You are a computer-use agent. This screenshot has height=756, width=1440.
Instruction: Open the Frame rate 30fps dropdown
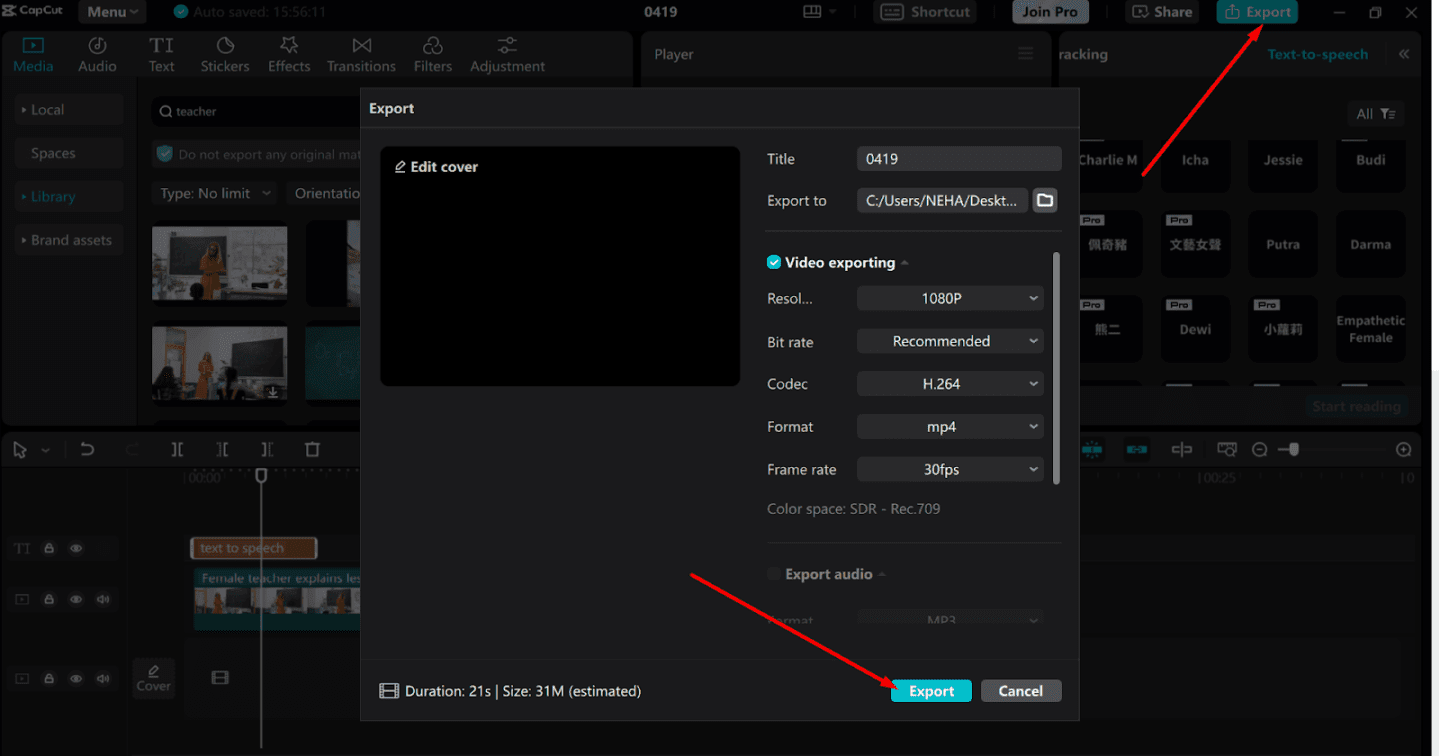(x=950, y=469)
